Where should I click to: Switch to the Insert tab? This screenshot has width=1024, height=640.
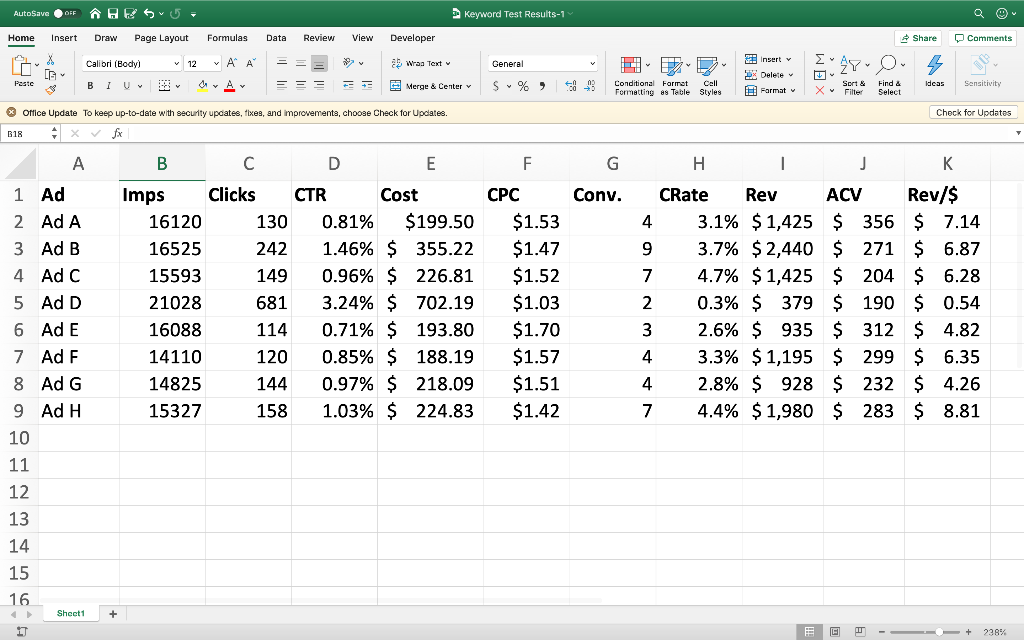[x=64, y=38]
